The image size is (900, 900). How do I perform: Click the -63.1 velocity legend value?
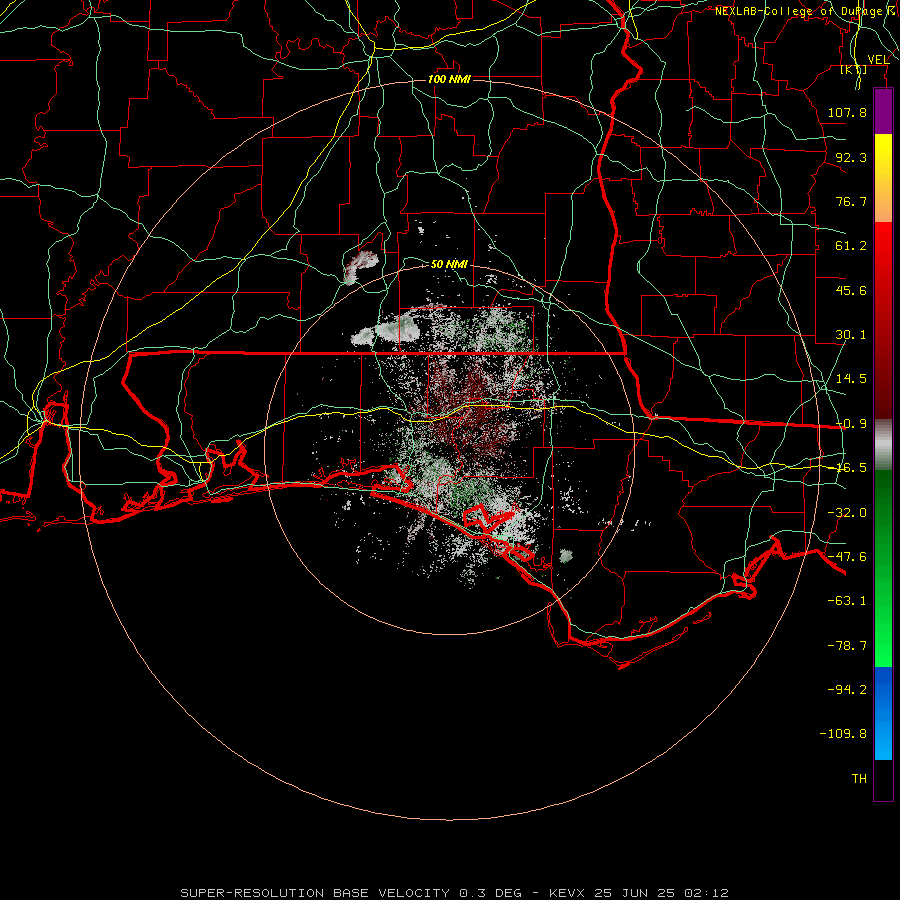pos(847,601)
